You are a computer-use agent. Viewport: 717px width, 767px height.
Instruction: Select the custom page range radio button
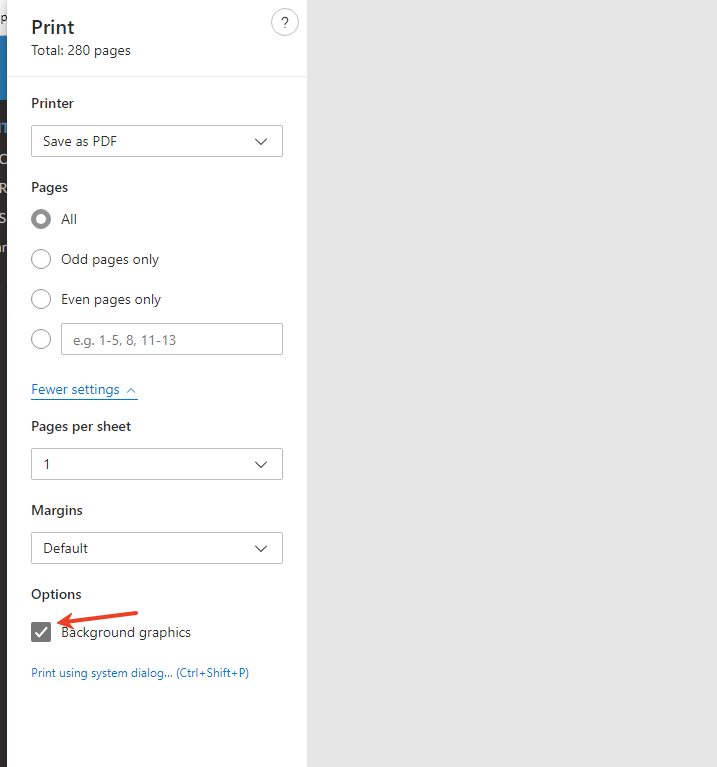click(41, 339)
